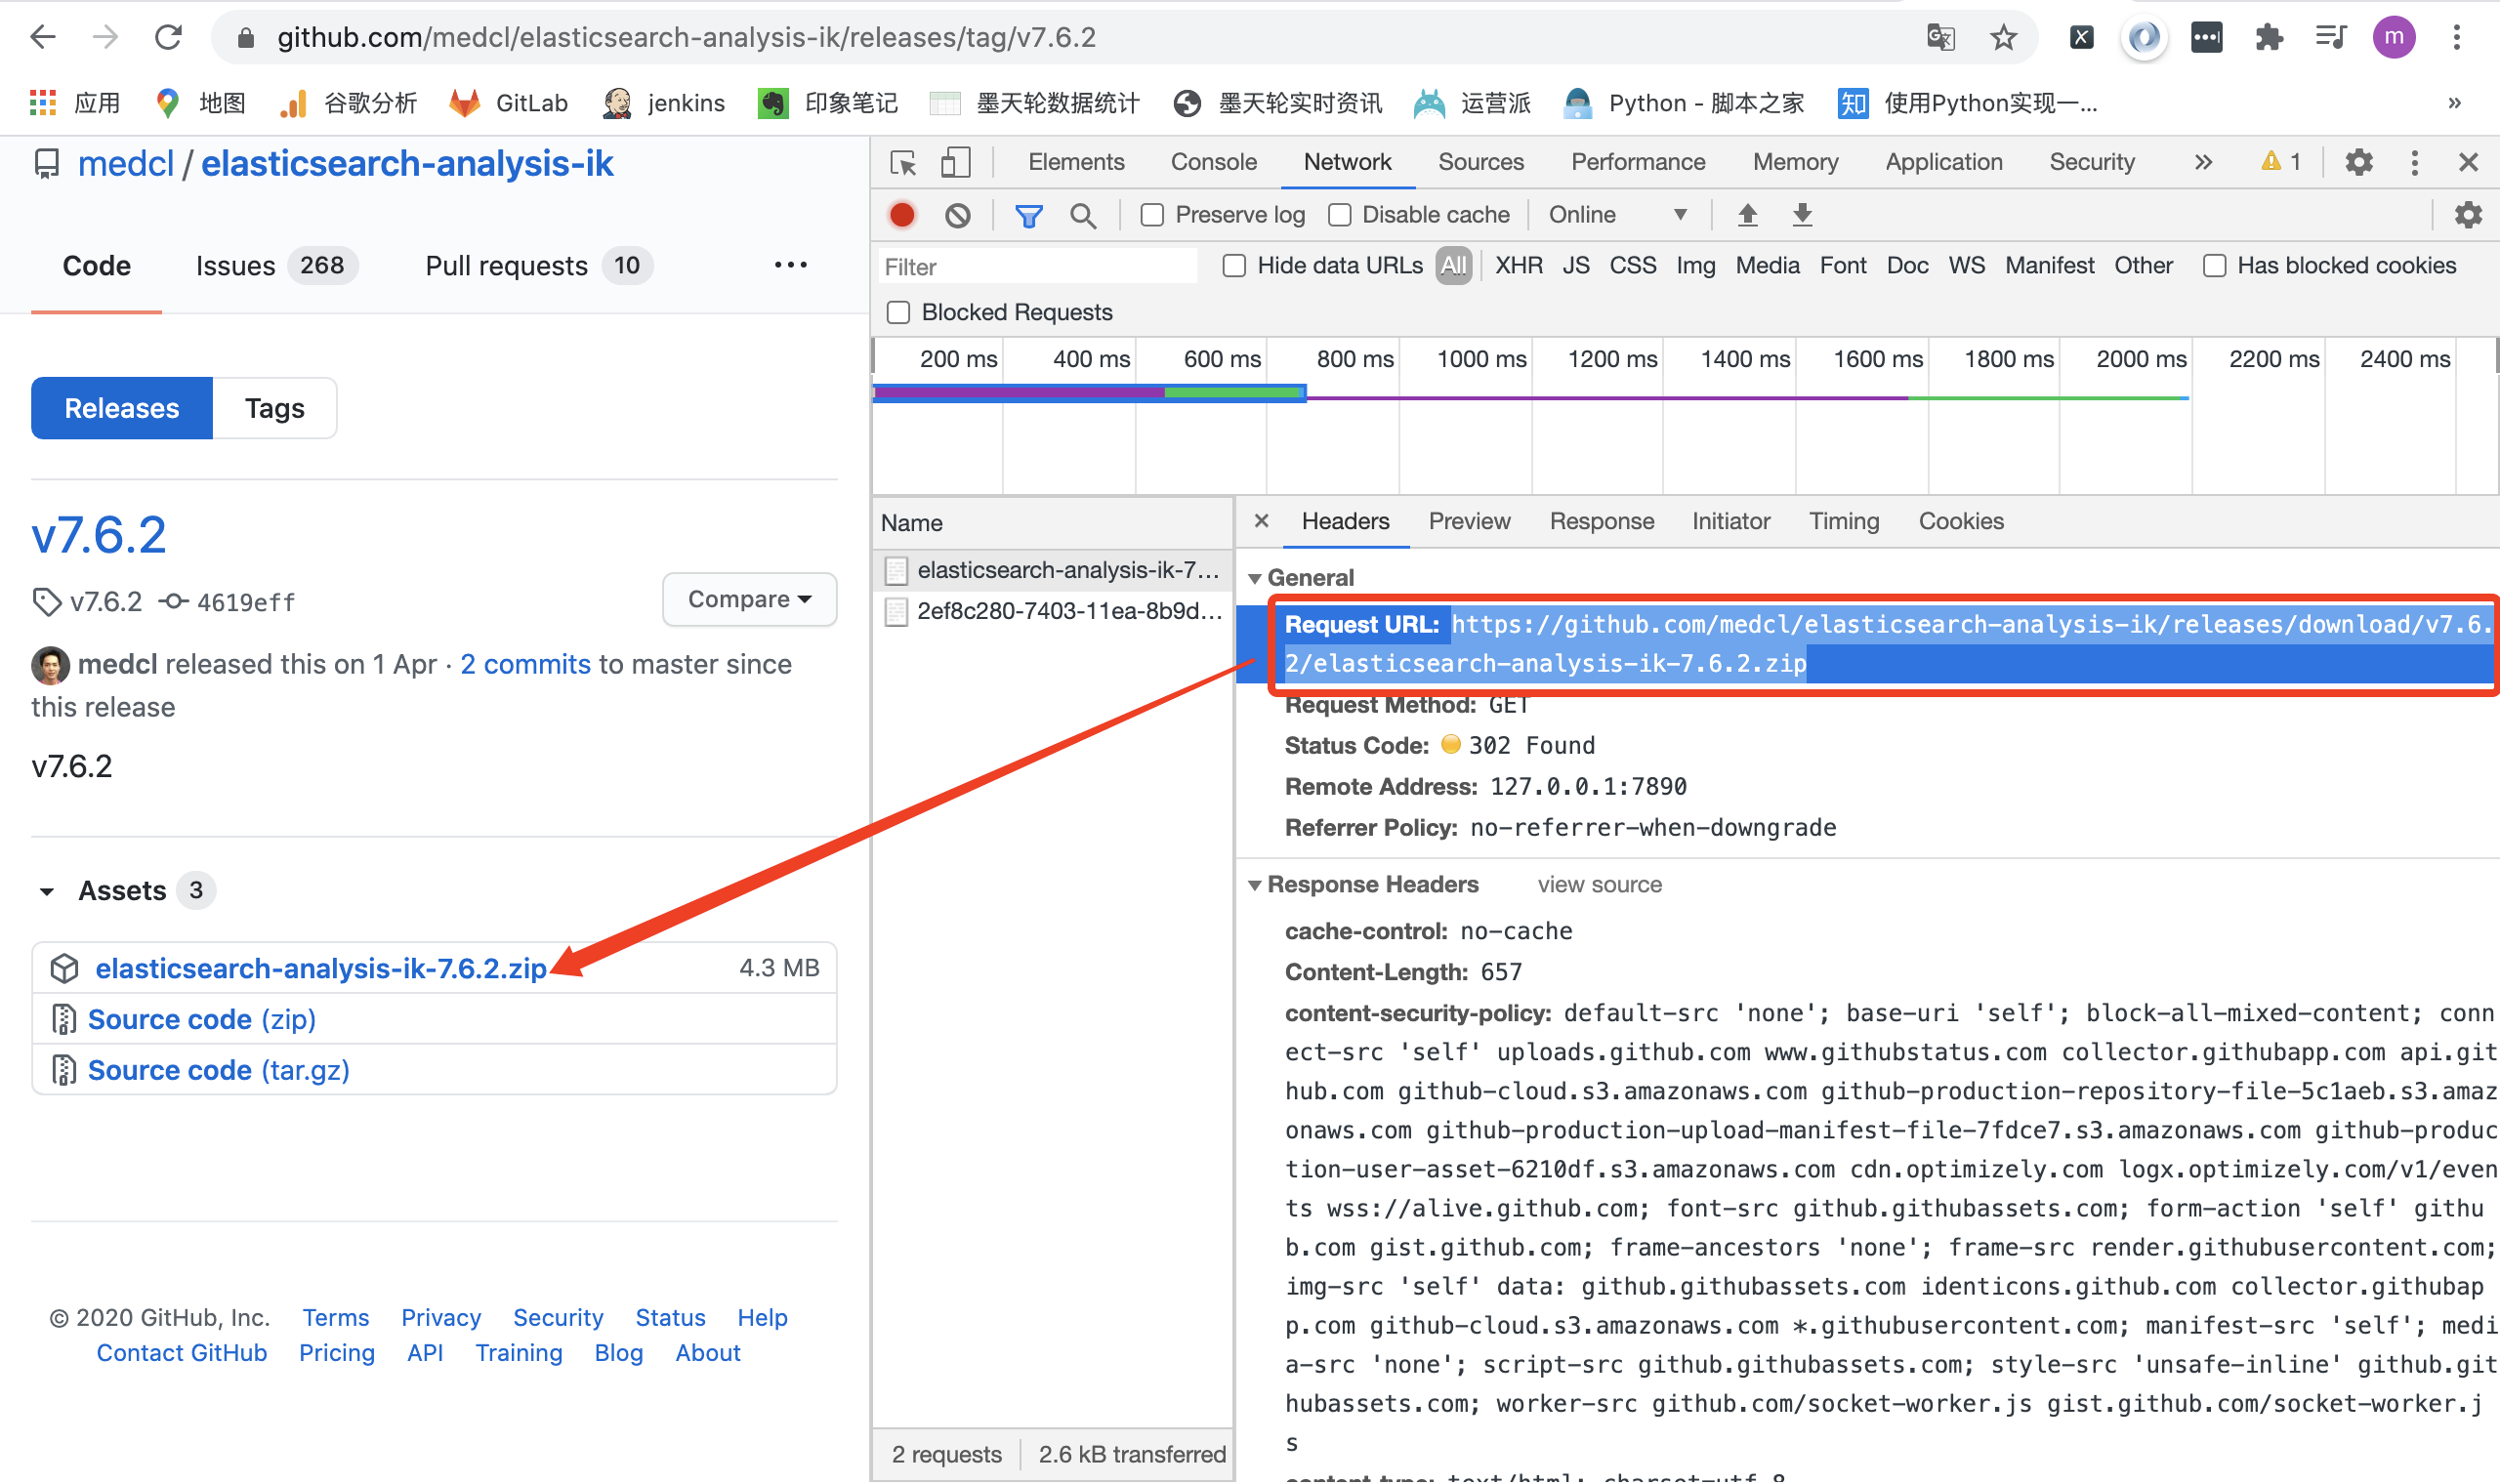Collapse the Assets section triangle
Viewport: 2500px width, 1484px height.
[x=46, y=891]
